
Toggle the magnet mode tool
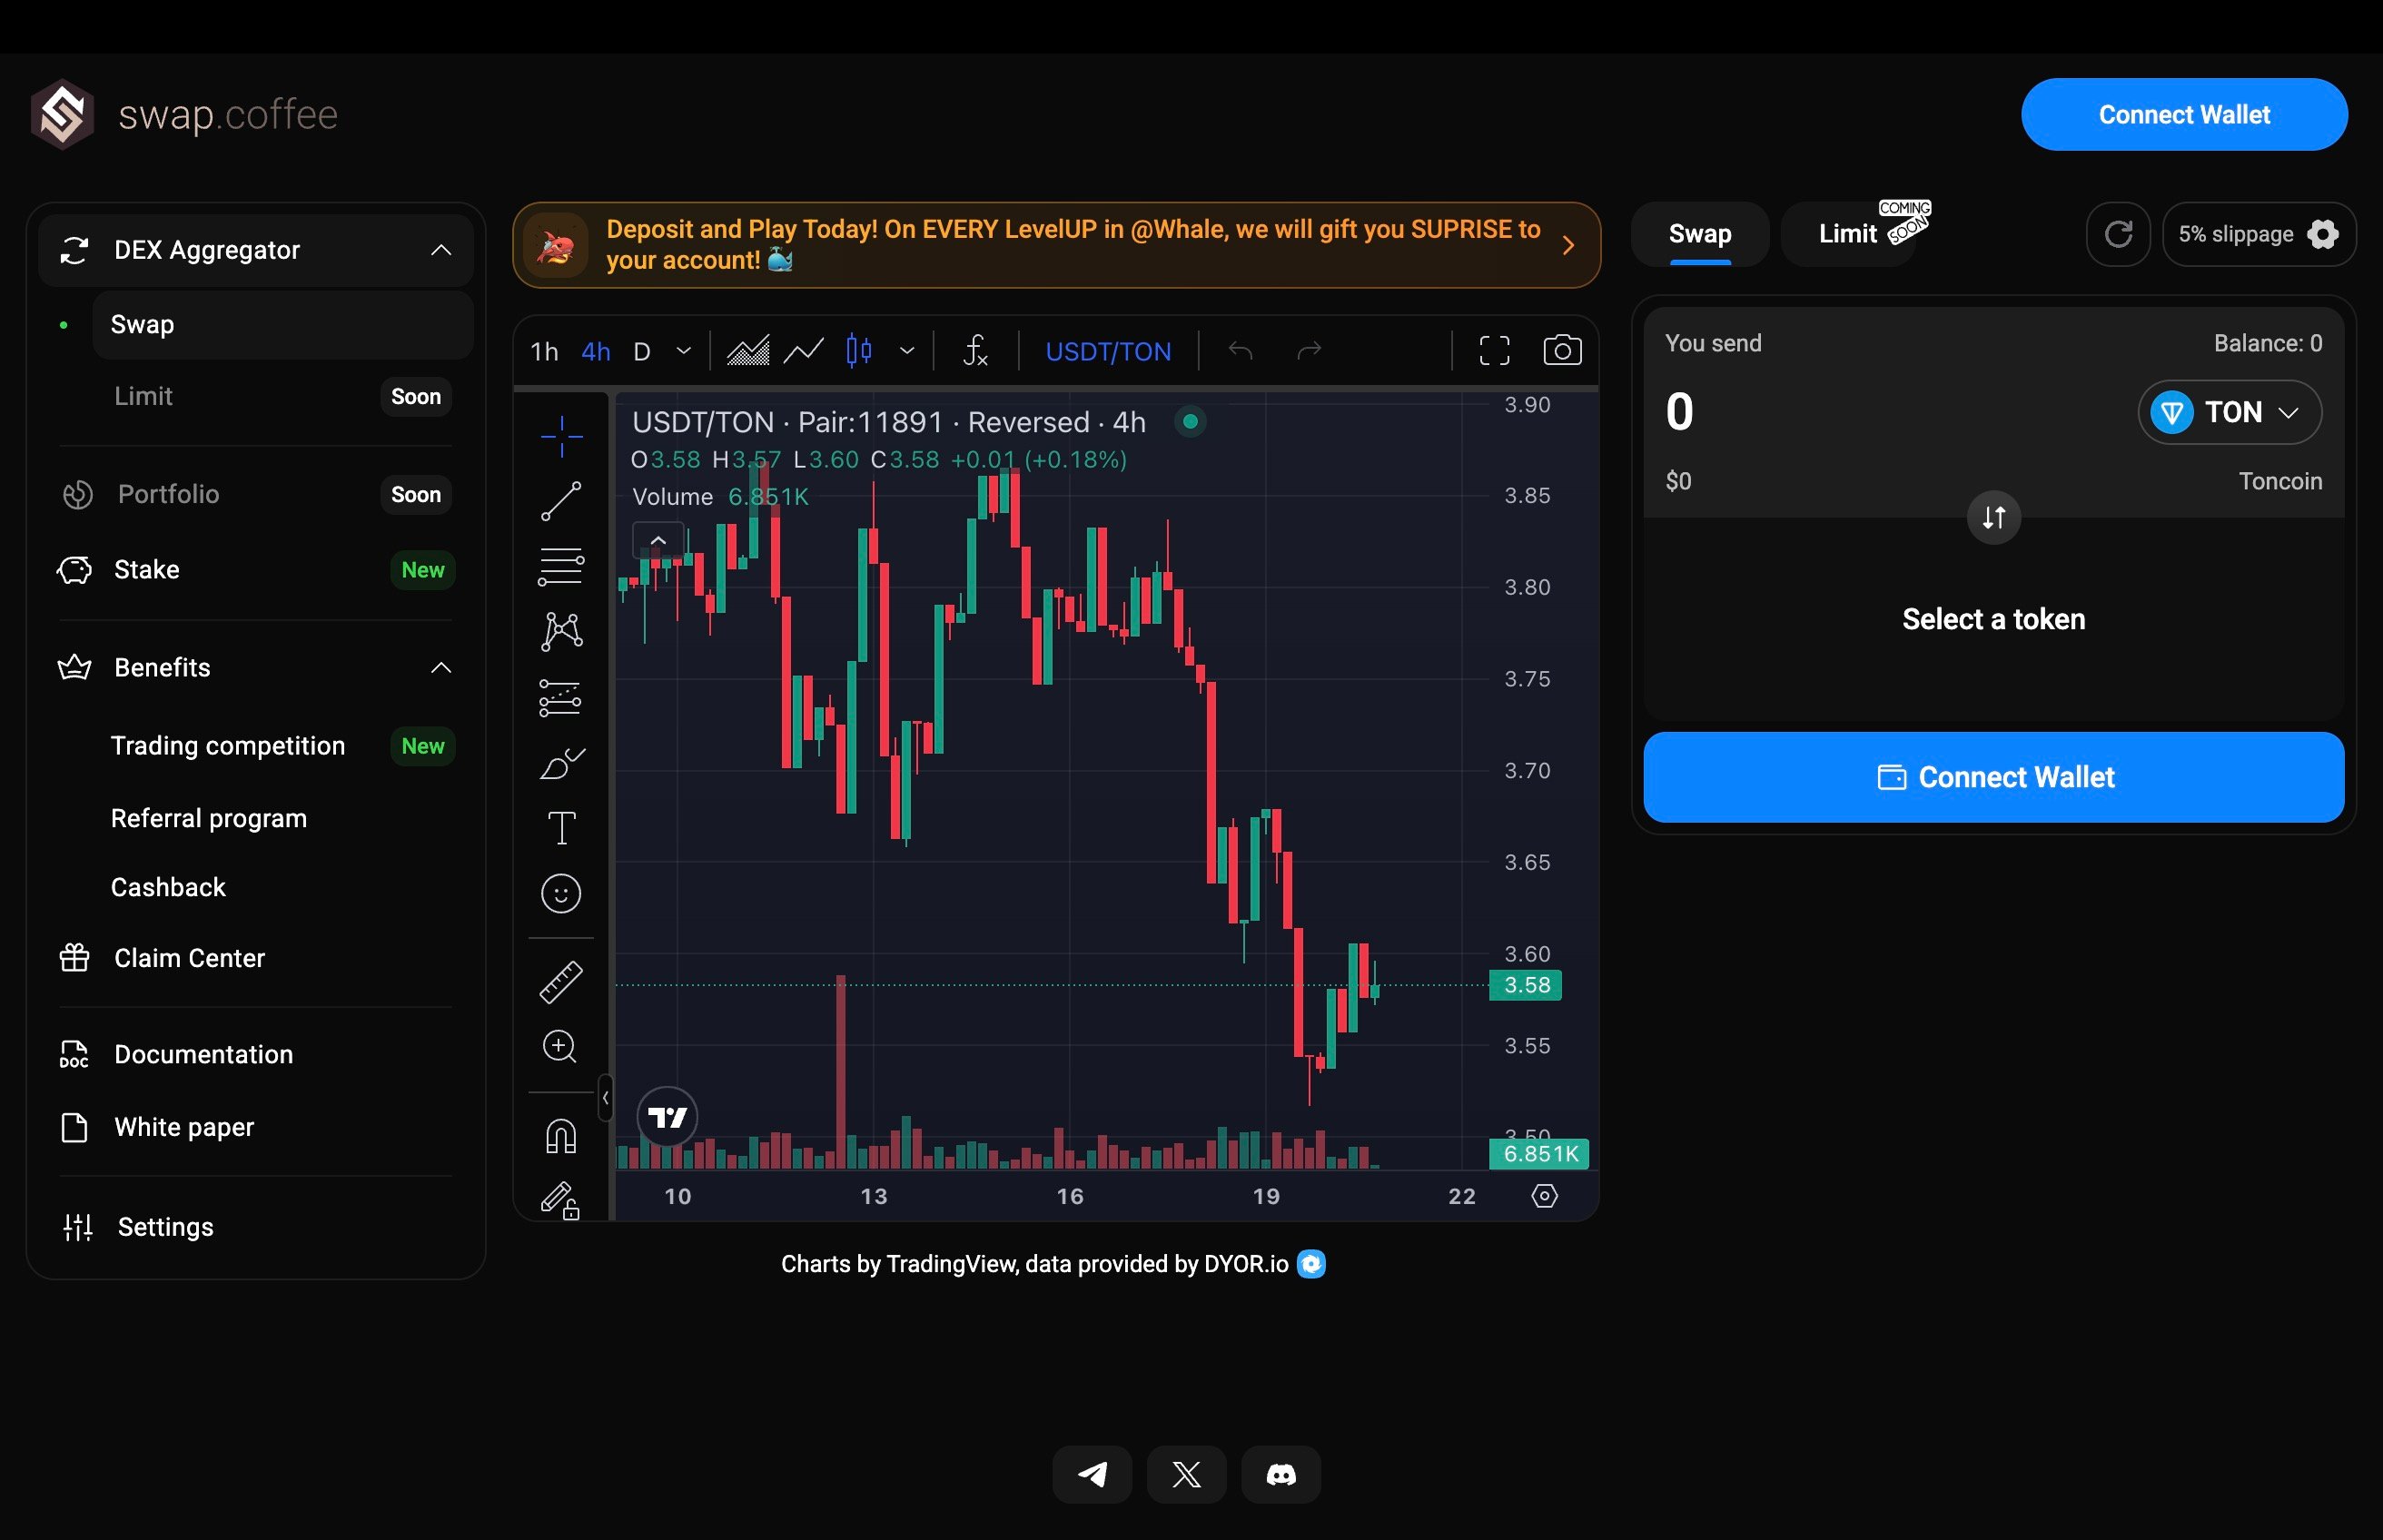pos(561,1136)
